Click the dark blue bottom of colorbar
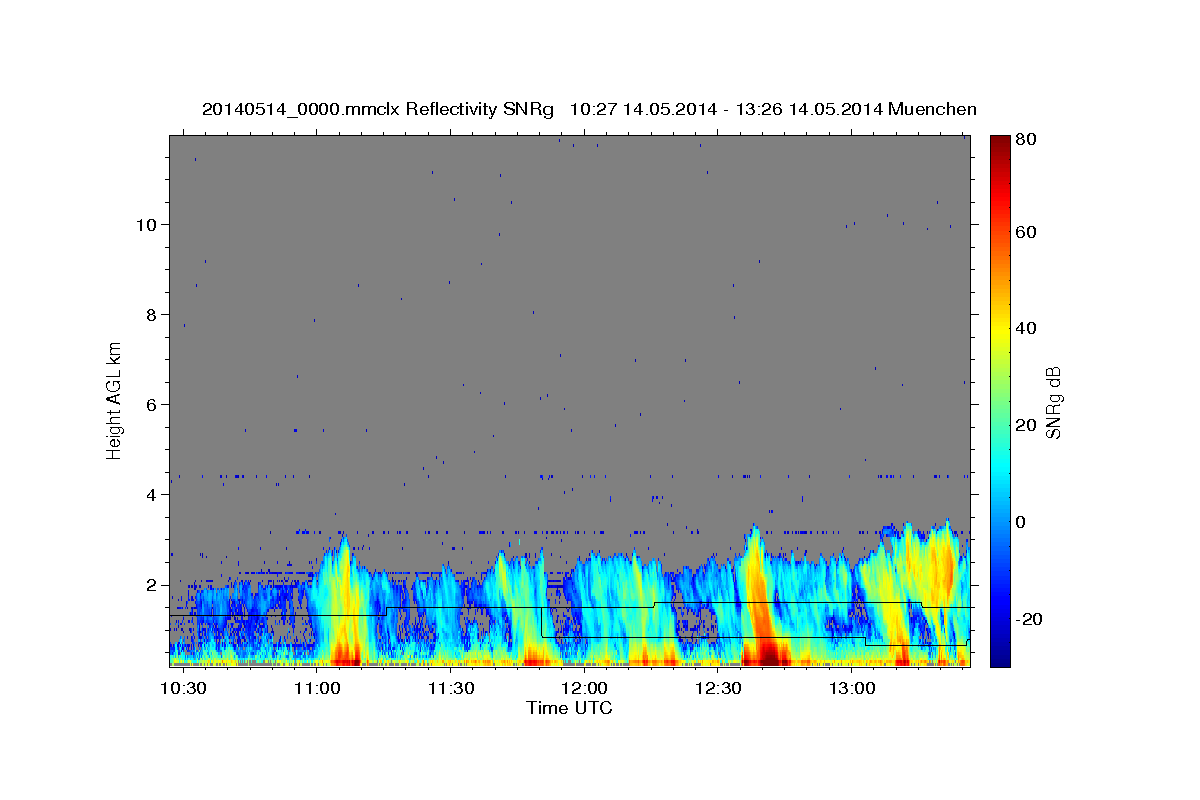Screen dimensions: 1200x800 point(999,655)
